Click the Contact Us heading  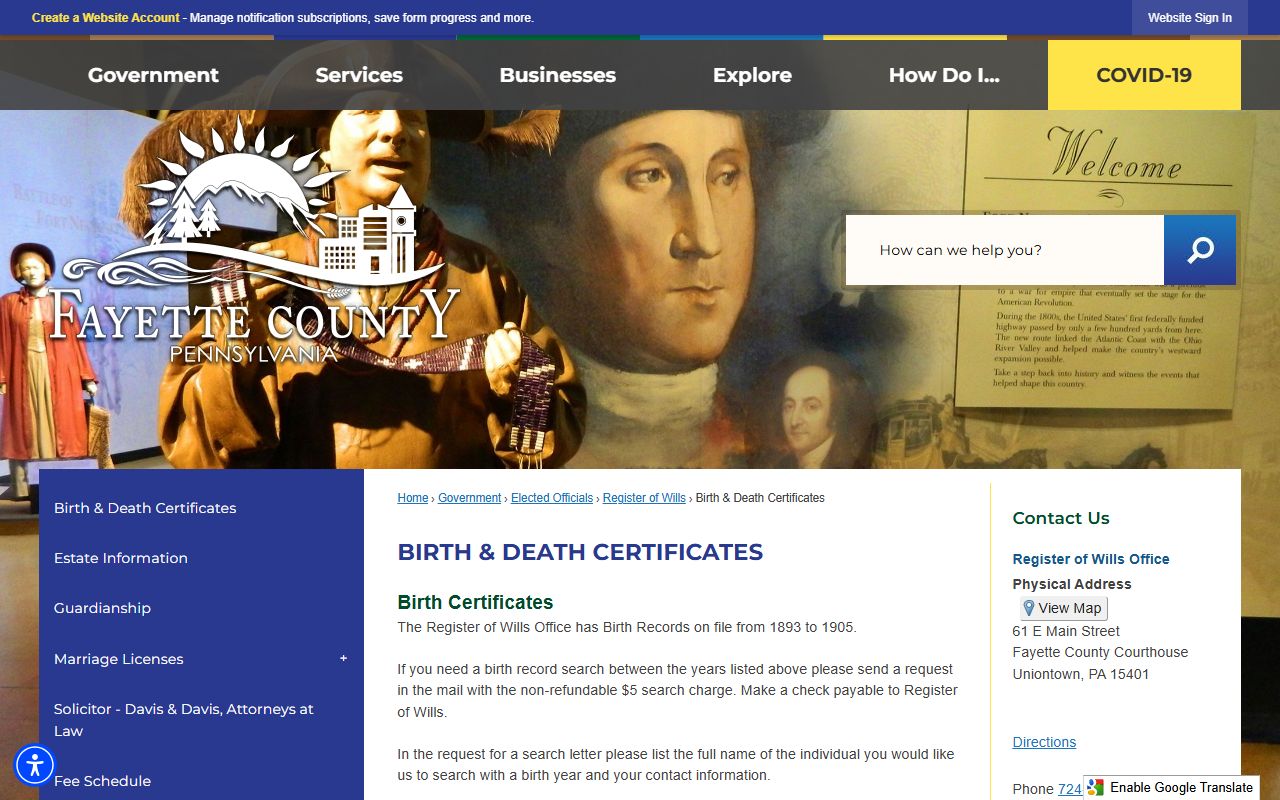[x=1061, y=518]
